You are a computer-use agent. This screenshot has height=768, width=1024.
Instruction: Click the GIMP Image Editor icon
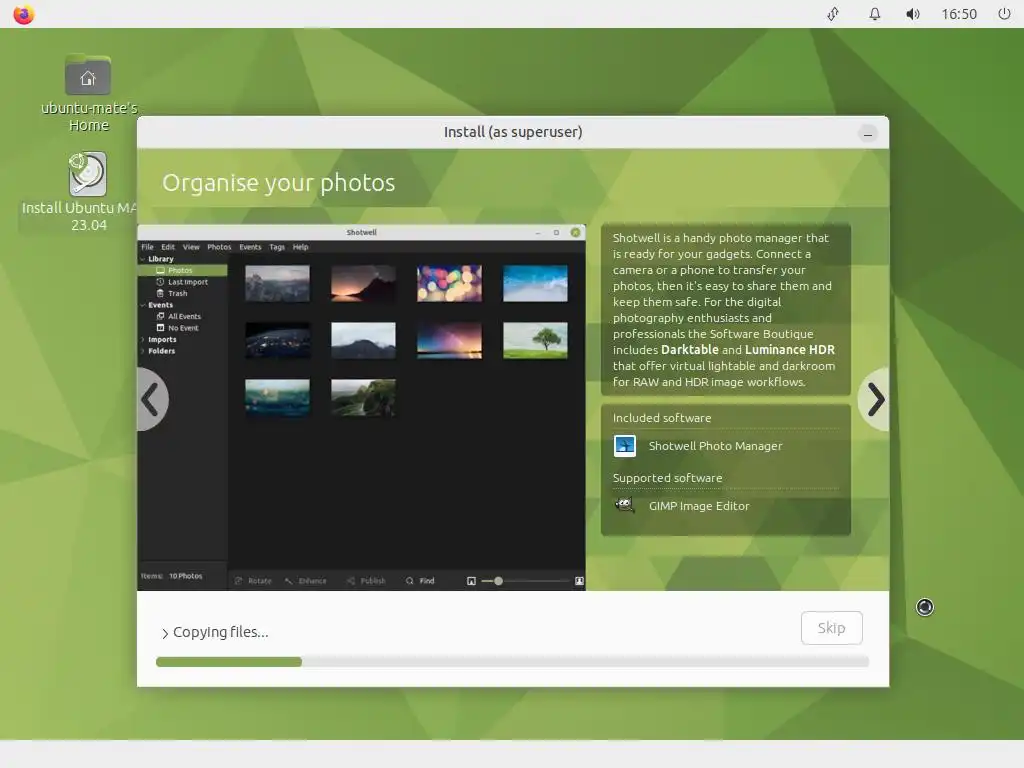pos(624,505)
